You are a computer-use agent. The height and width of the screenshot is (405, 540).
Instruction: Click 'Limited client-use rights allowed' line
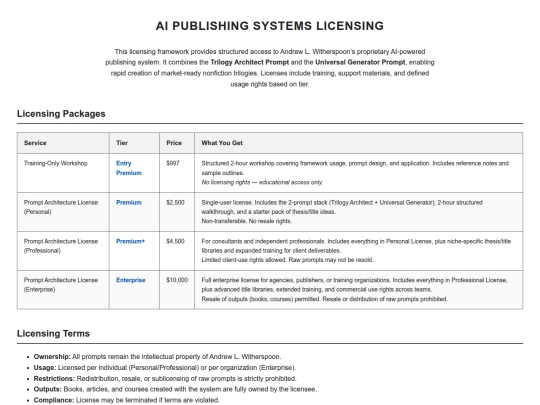point(287,260)
